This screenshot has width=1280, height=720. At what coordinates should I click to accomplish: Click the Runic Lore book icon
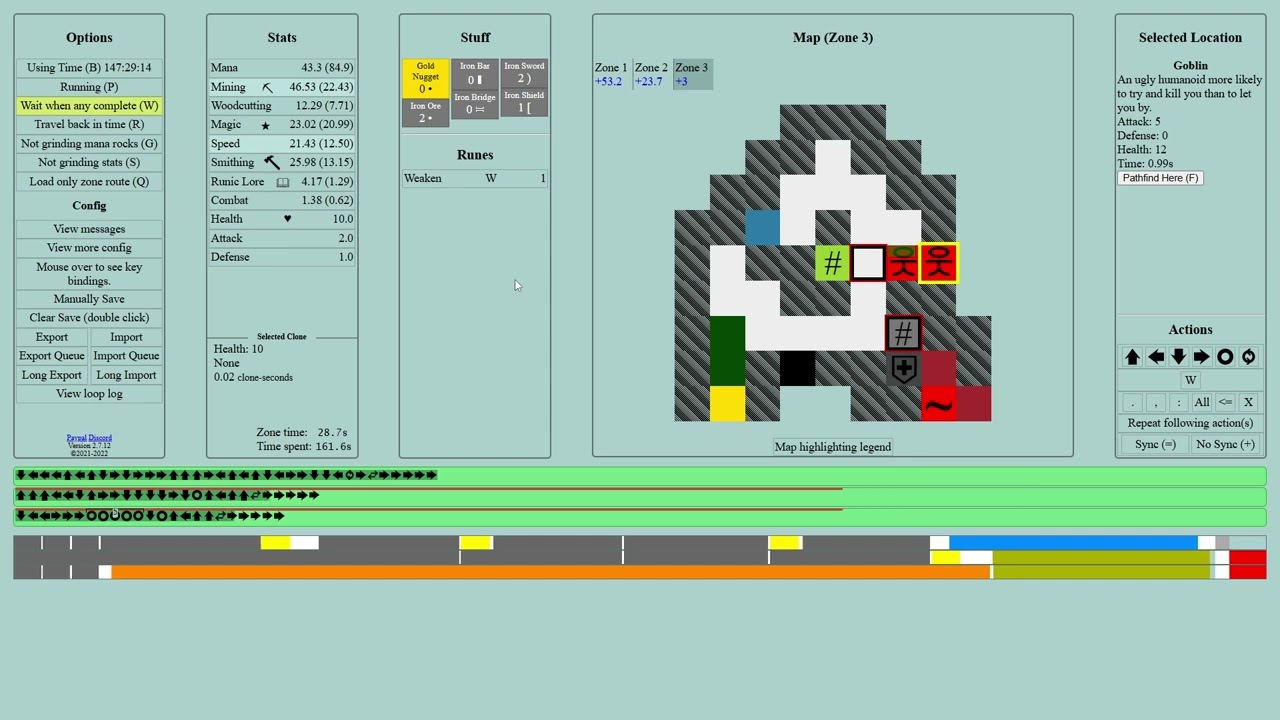point(282,182)
